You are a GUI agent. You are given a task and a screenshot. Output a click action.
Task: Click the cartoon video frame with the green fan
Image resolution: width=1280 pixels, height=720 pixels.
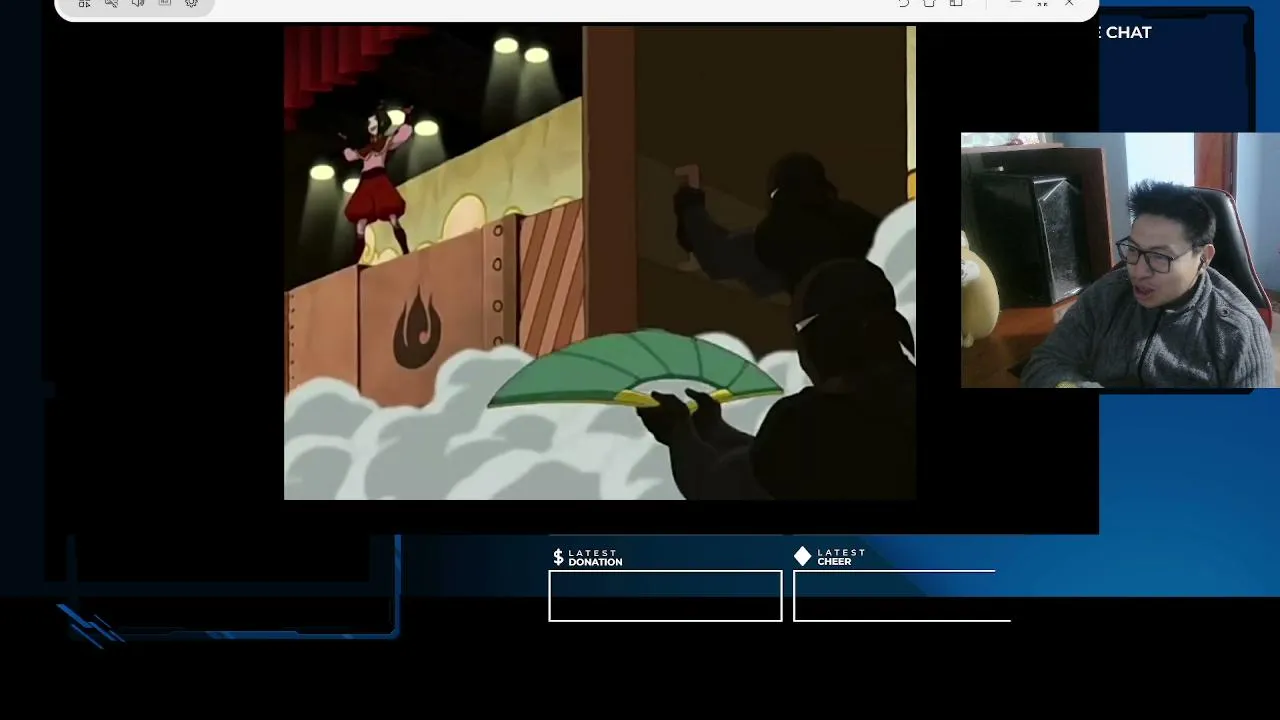600,263
